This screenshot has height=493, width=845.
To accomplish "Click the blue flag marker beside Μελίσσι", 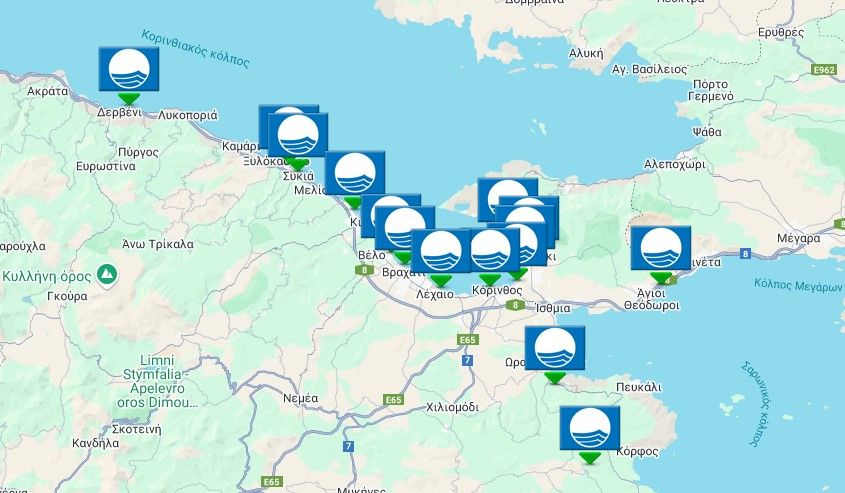I will 355,173.
